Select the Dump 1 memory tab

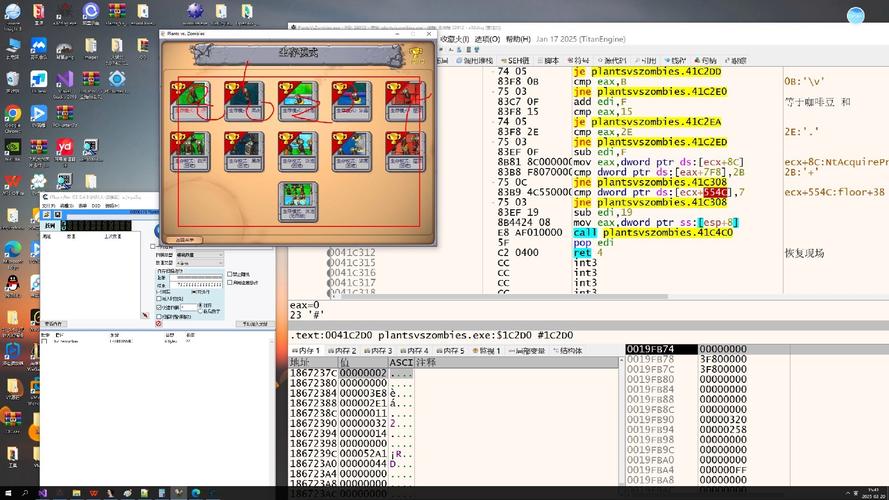coord(306,351)
